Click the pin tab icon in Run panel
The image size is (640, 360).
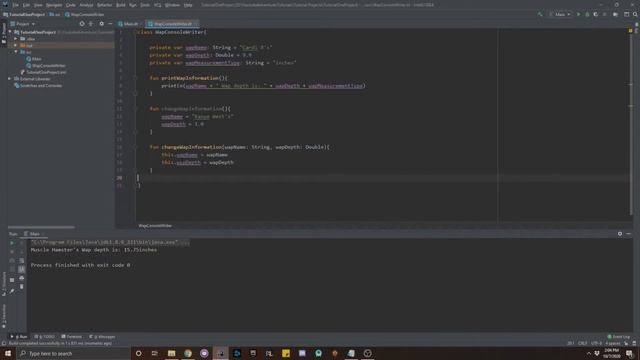pos(12,291)
